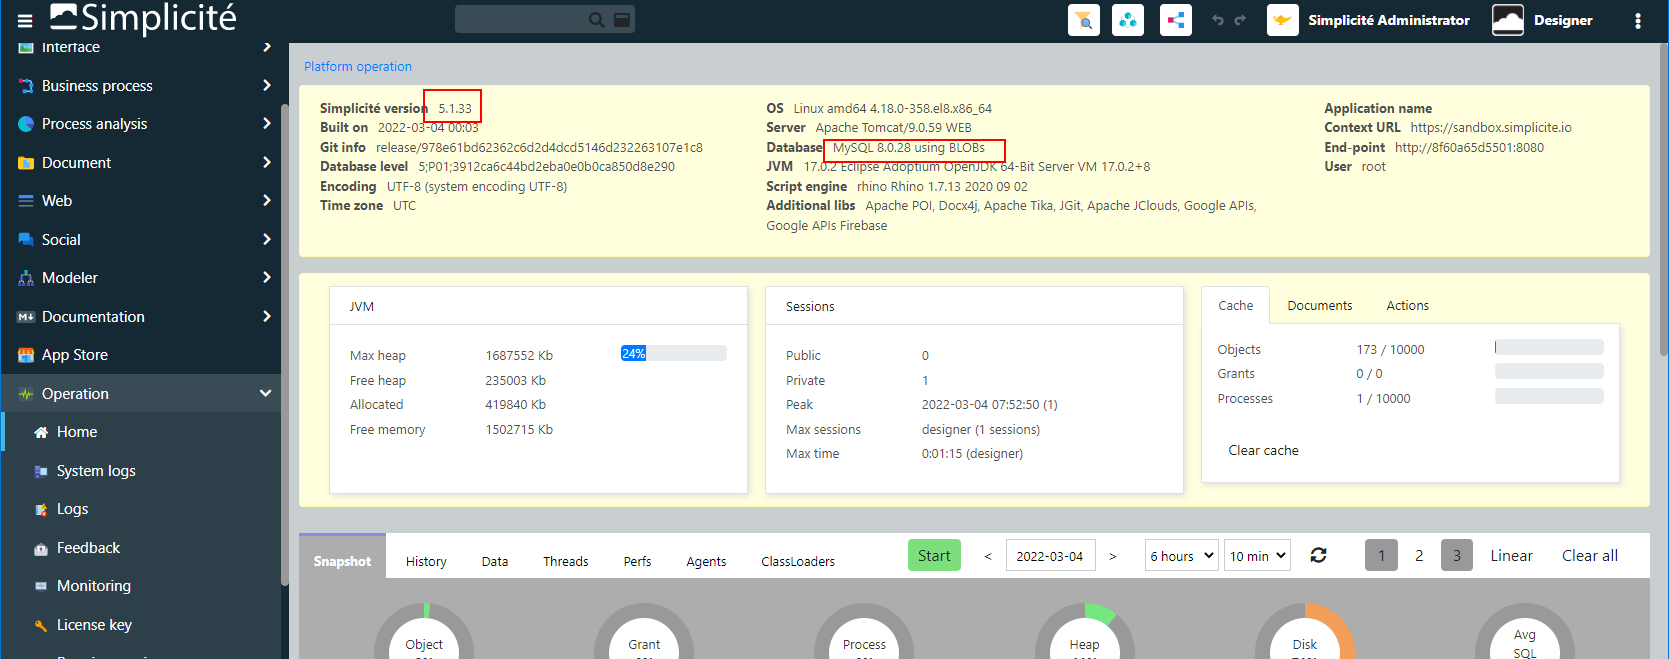Click the Home house icon
The height and width of the screenshot is (659, 1669).
point(41,432)
